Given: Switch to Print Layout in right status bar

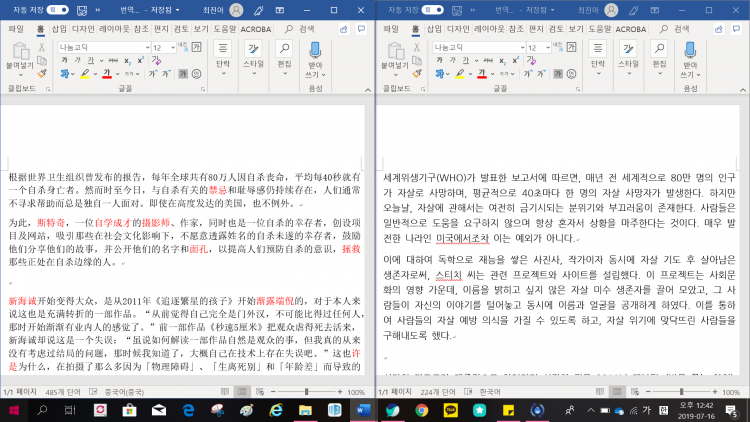Looking at the screenshot, I should click(x=618, y=392).
